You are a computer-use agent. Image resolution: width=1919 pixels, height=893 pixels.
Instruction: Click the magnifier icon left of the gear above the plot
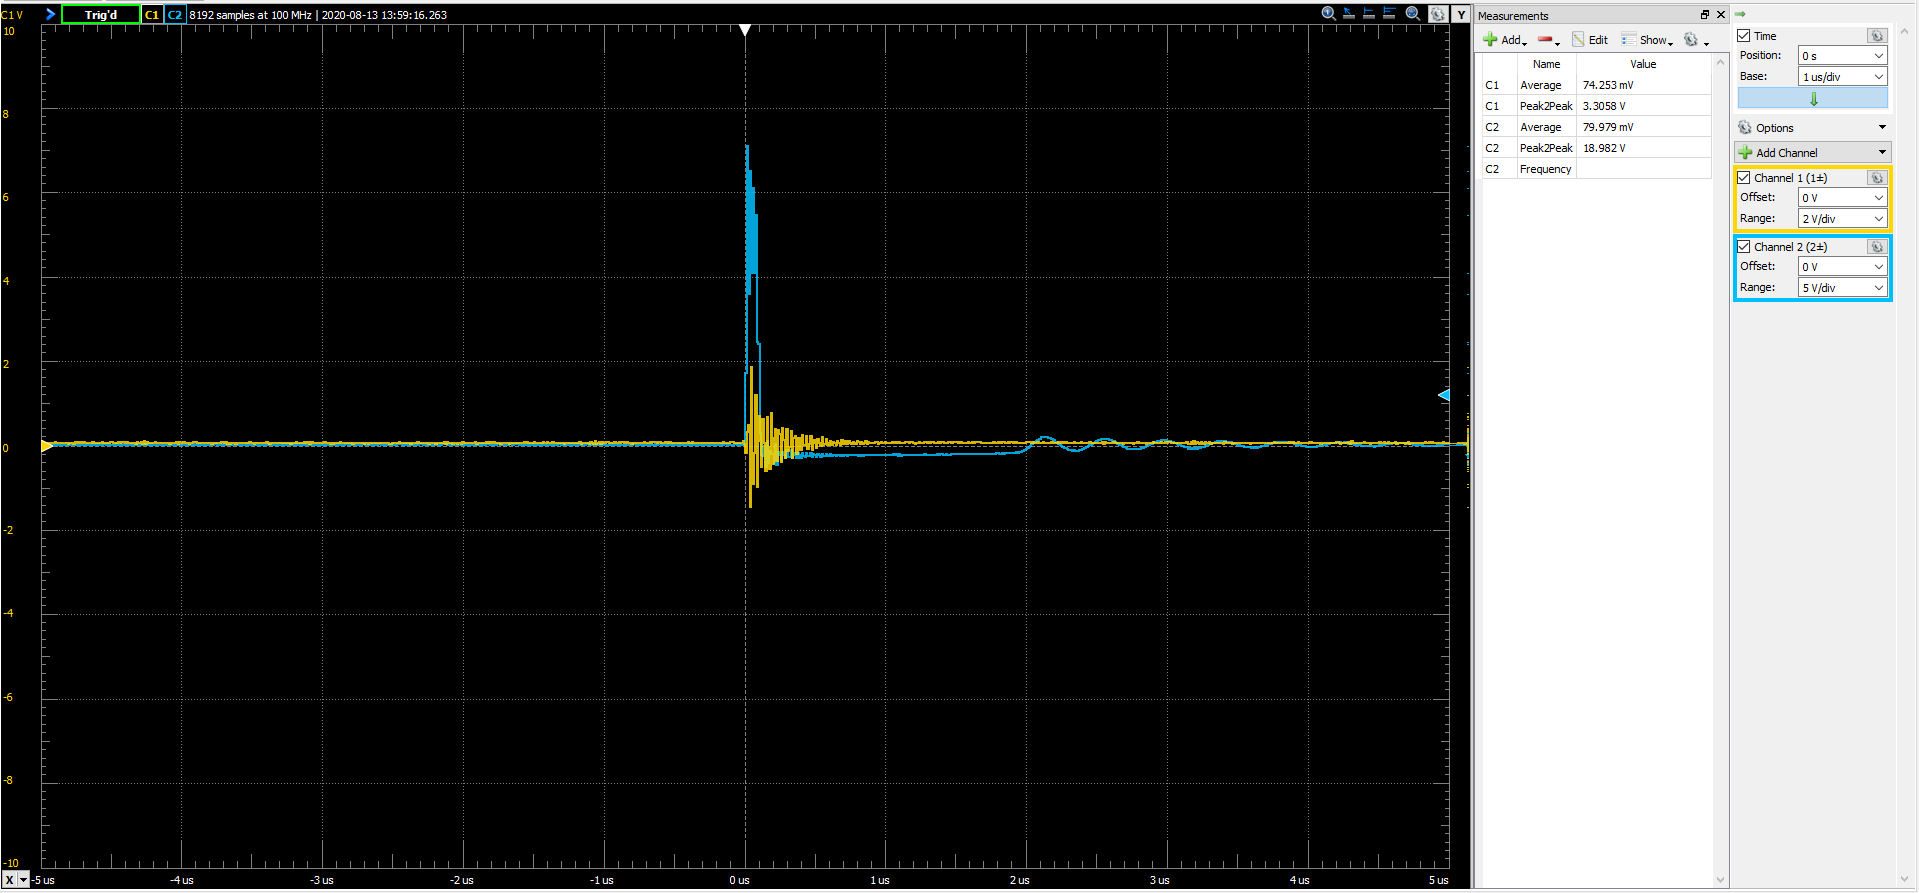pyautogui.click(x=1413, y=13)
